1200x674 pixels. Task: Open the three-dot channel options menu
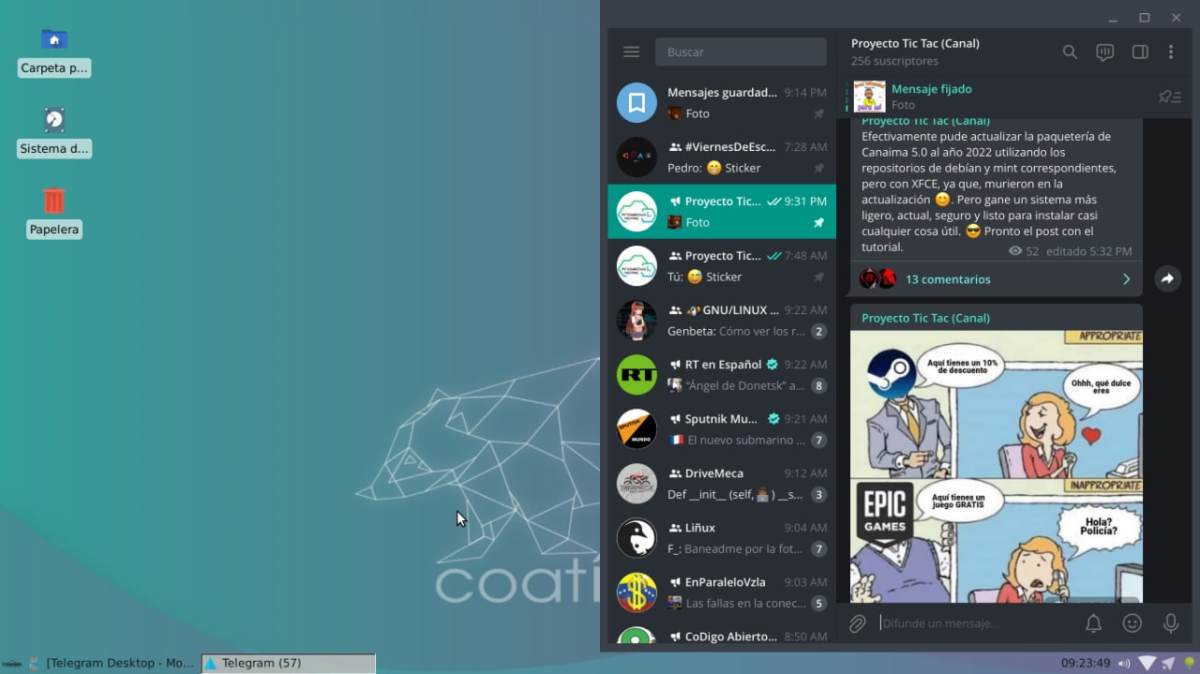[x=1172, y=52]
